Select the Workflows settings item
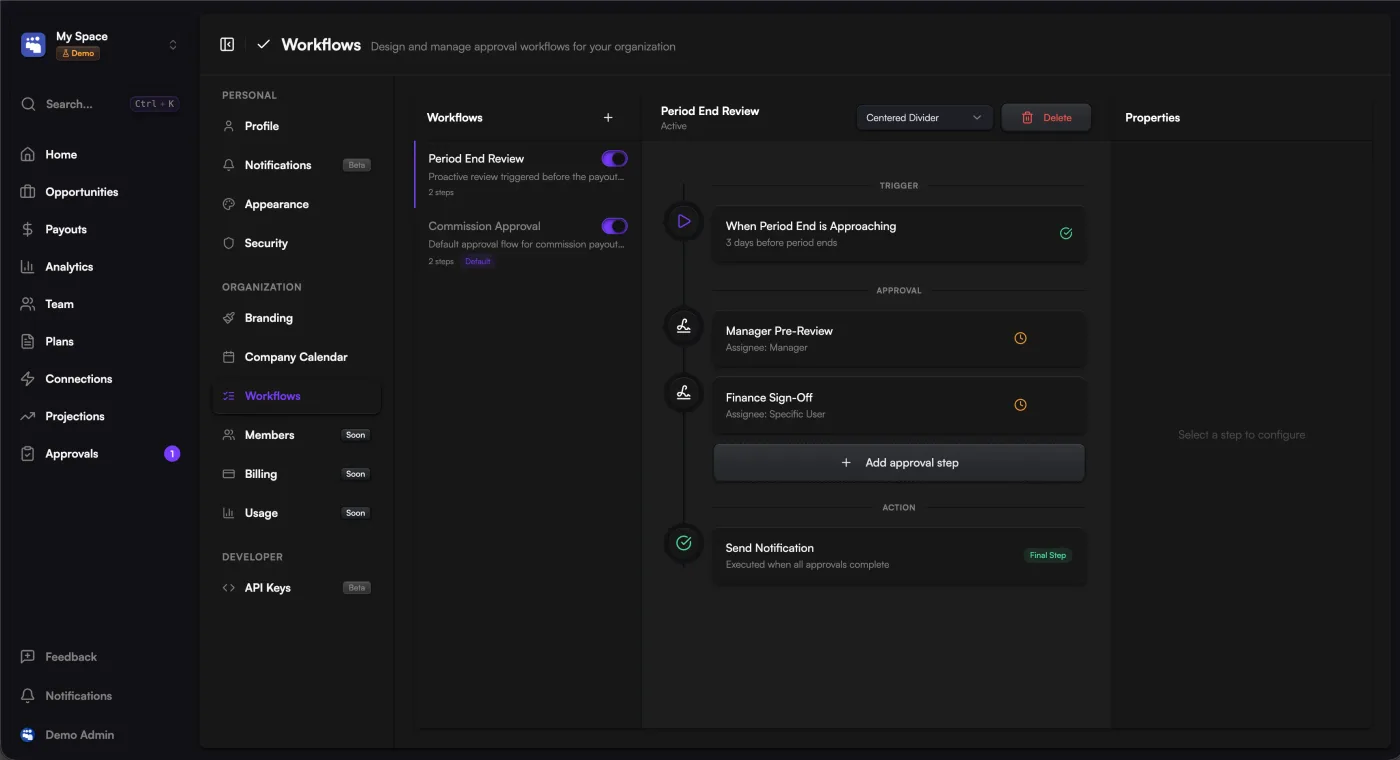The width and height of the screenshot is (1400, 760). coord(296,396)
